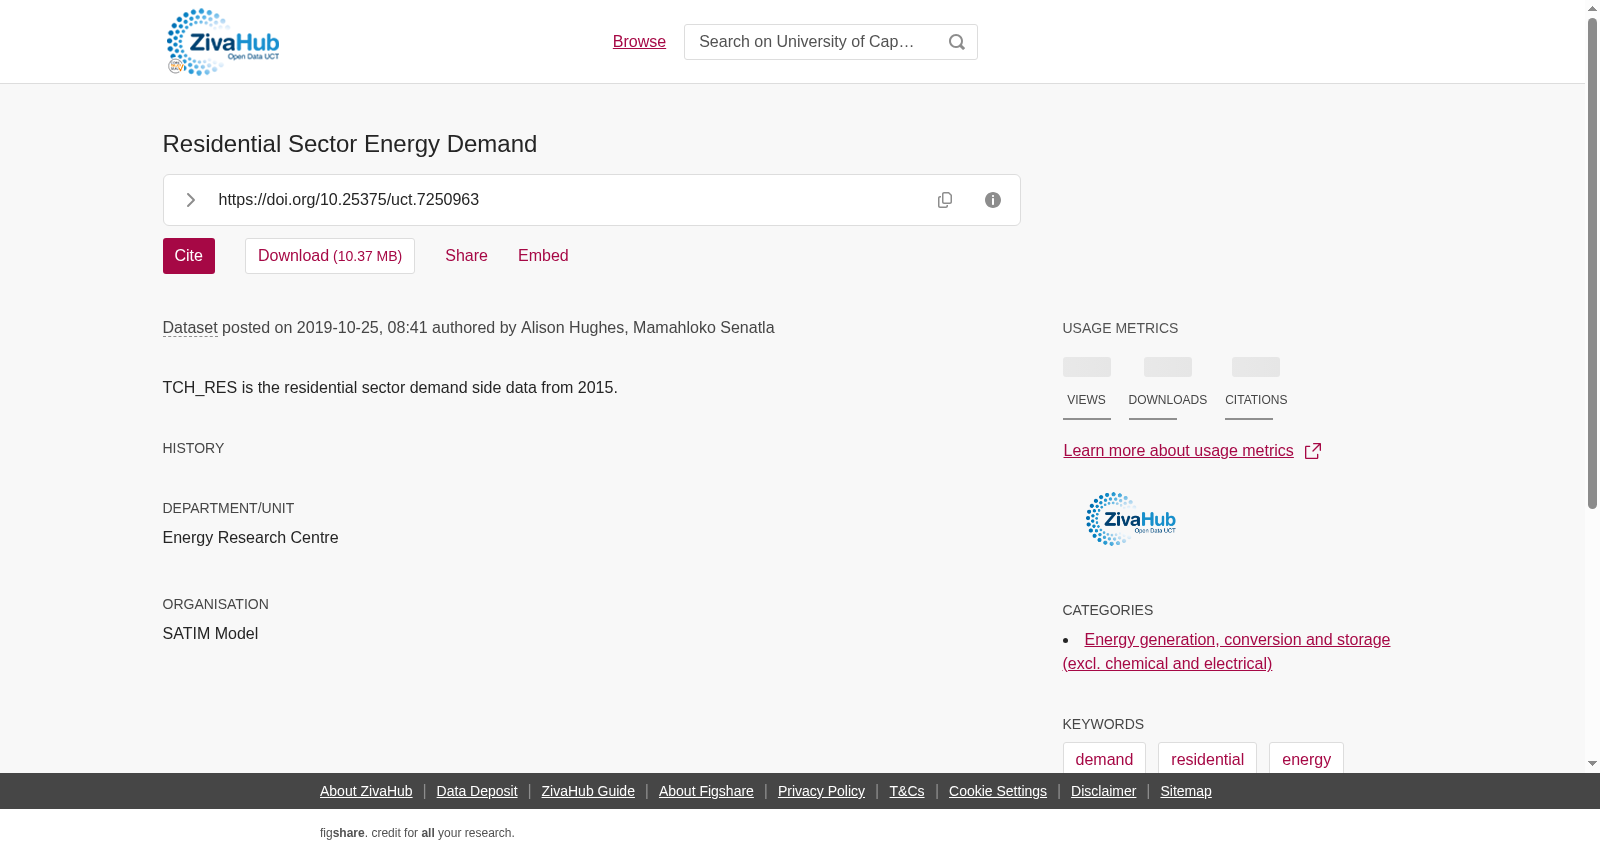Click ZivaHub logo in sidebar

tap(1131, 519)
